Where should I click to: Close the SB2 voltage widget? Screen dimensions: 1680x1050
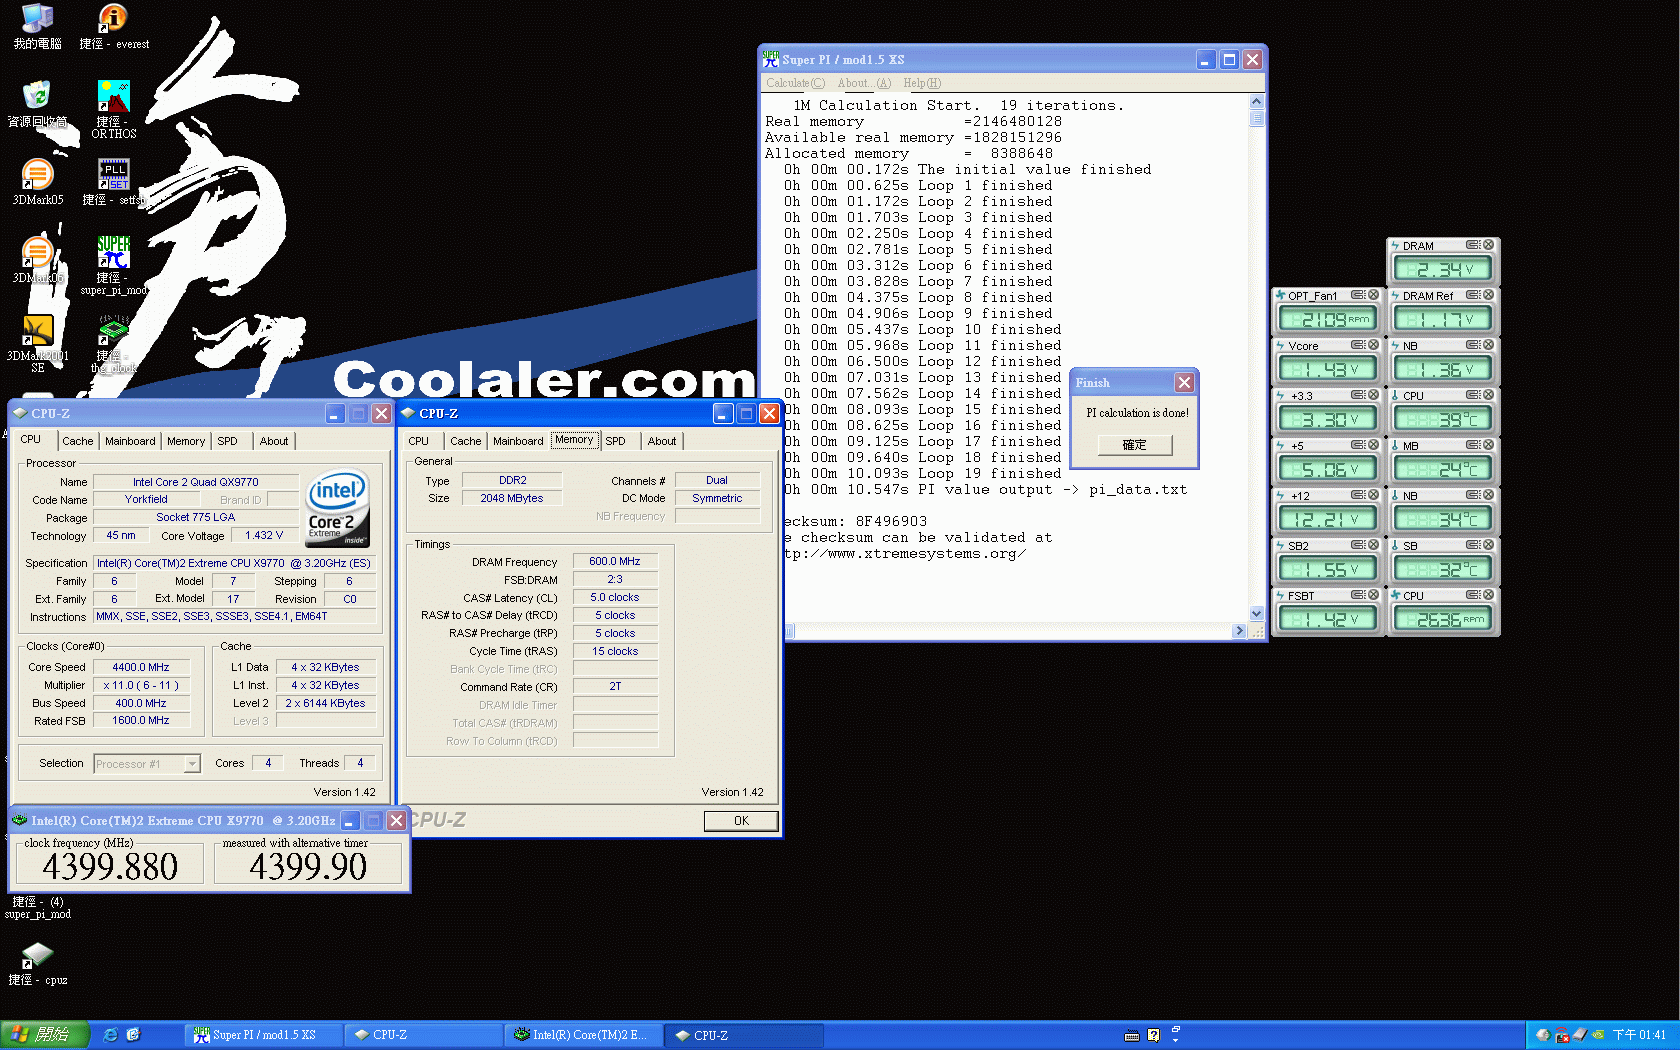click(x=1373, y=545)
